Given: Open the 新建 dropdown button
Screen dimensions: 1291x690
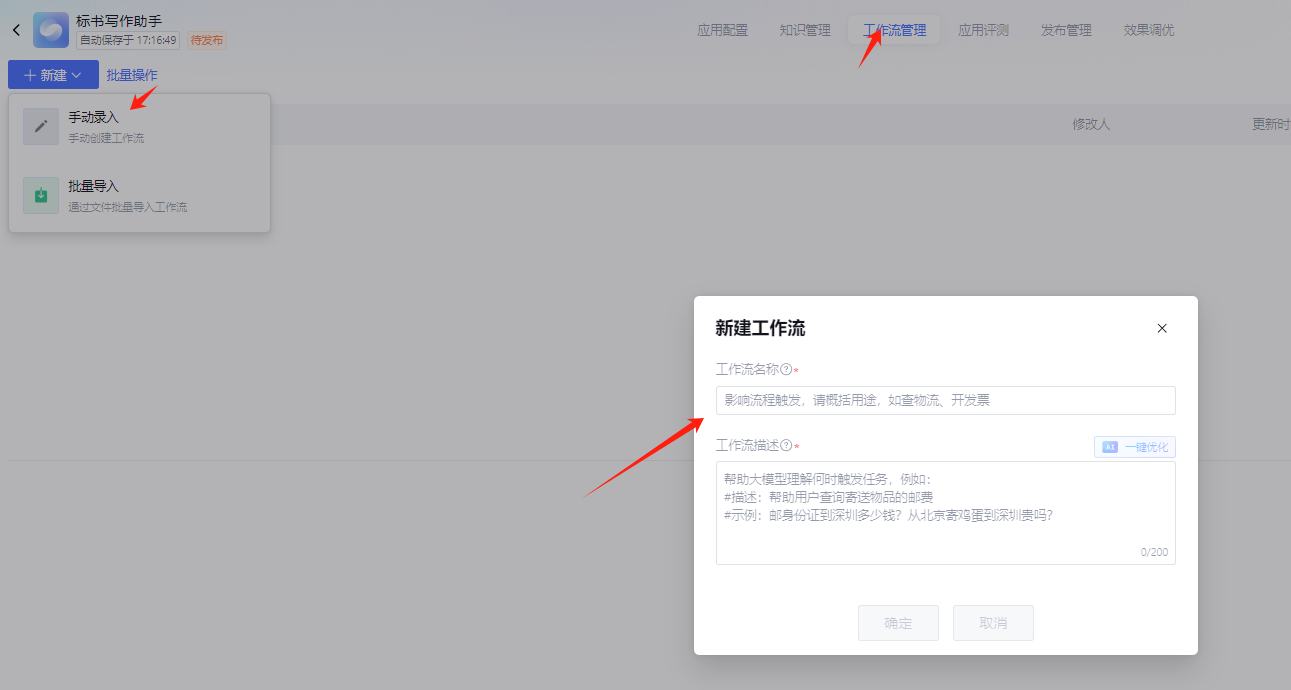Looking at the screenshot, I should coord(53,75).
